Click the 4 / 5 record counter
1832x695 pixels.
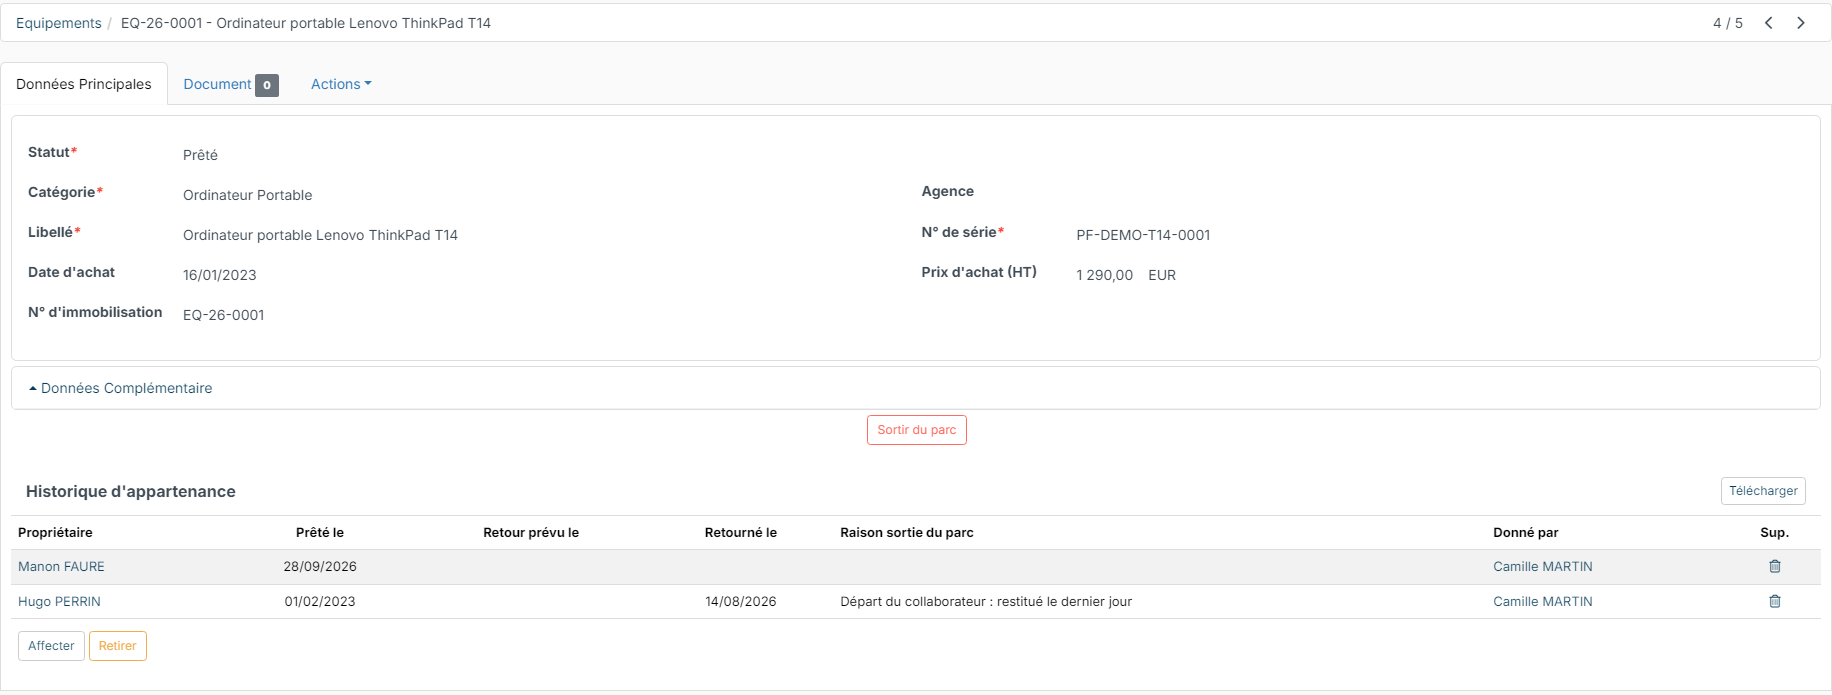pyautogui.click(x=1727, y=23)
